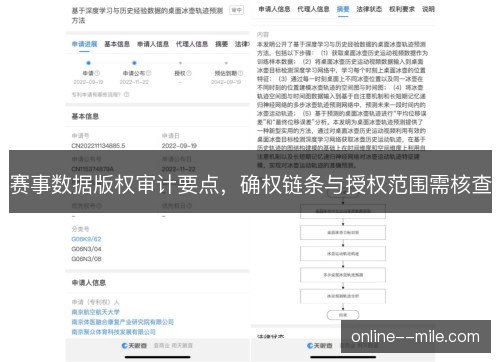
Task: Tap the 审中 status badge beside the title
Action: pyautogui.click(x=237, y=10)
